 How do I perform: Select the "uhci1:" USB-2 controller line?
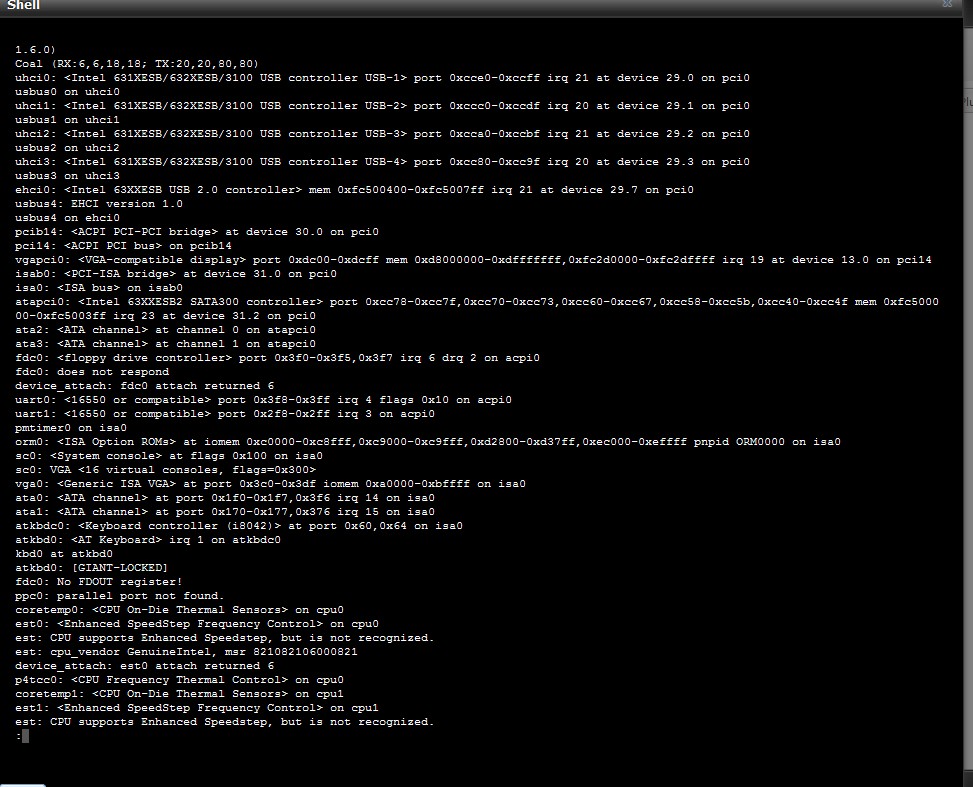(x=382, y=106)
